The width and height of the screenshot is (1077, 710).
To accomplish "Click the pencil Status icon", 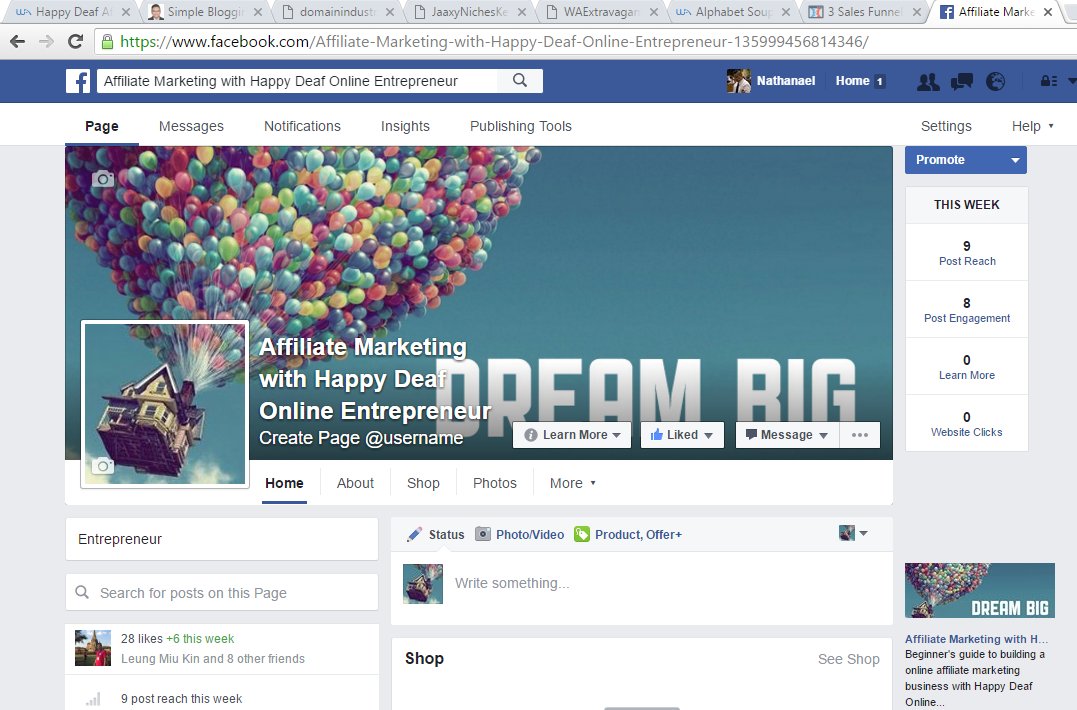I will [x=414, y=534].
